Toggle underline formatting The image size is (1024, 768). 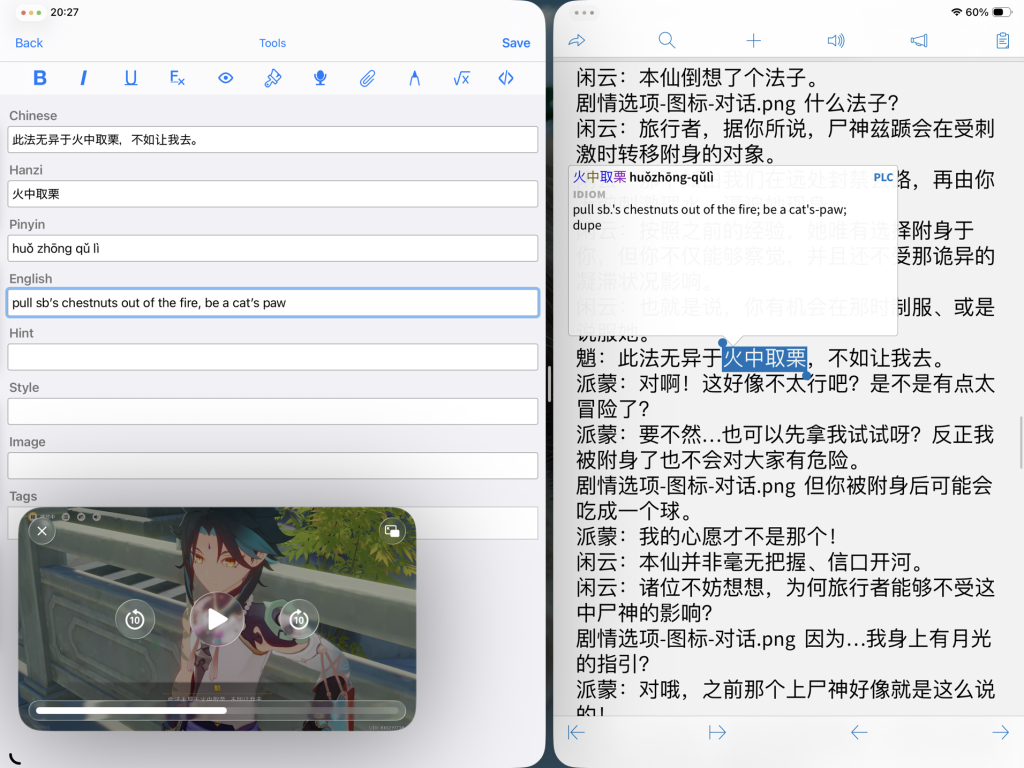click(131, 78)
